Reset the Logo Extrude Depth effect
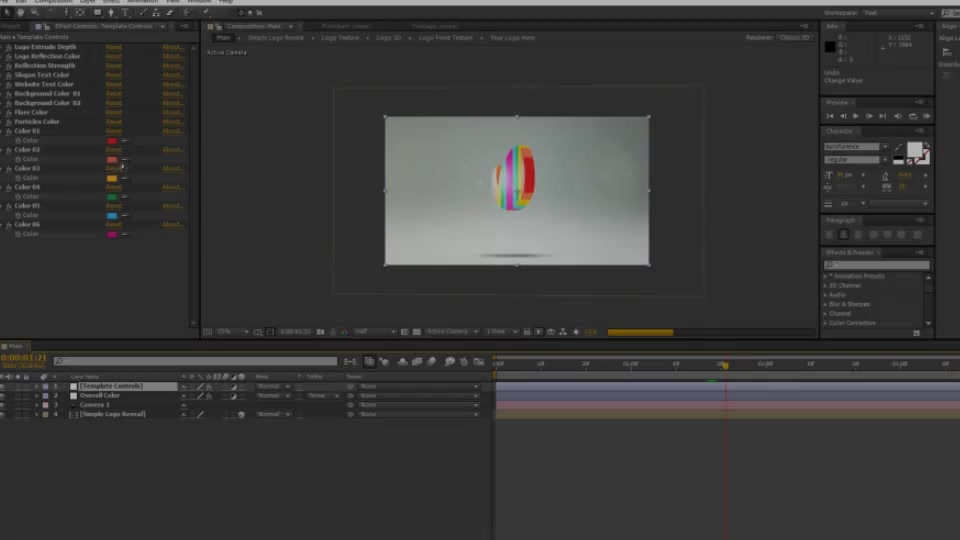 point(113,47)
